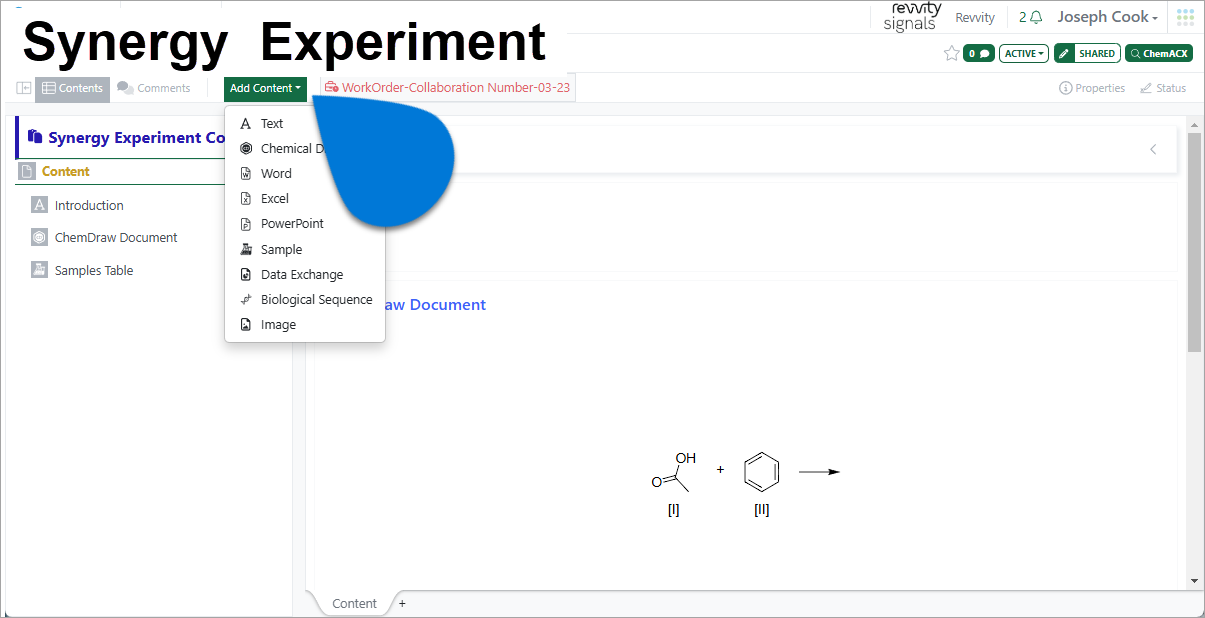Open the 0 comments badge
This screenshot has width=1205, height=618.
pyautogui.click(x=979, y=53)
